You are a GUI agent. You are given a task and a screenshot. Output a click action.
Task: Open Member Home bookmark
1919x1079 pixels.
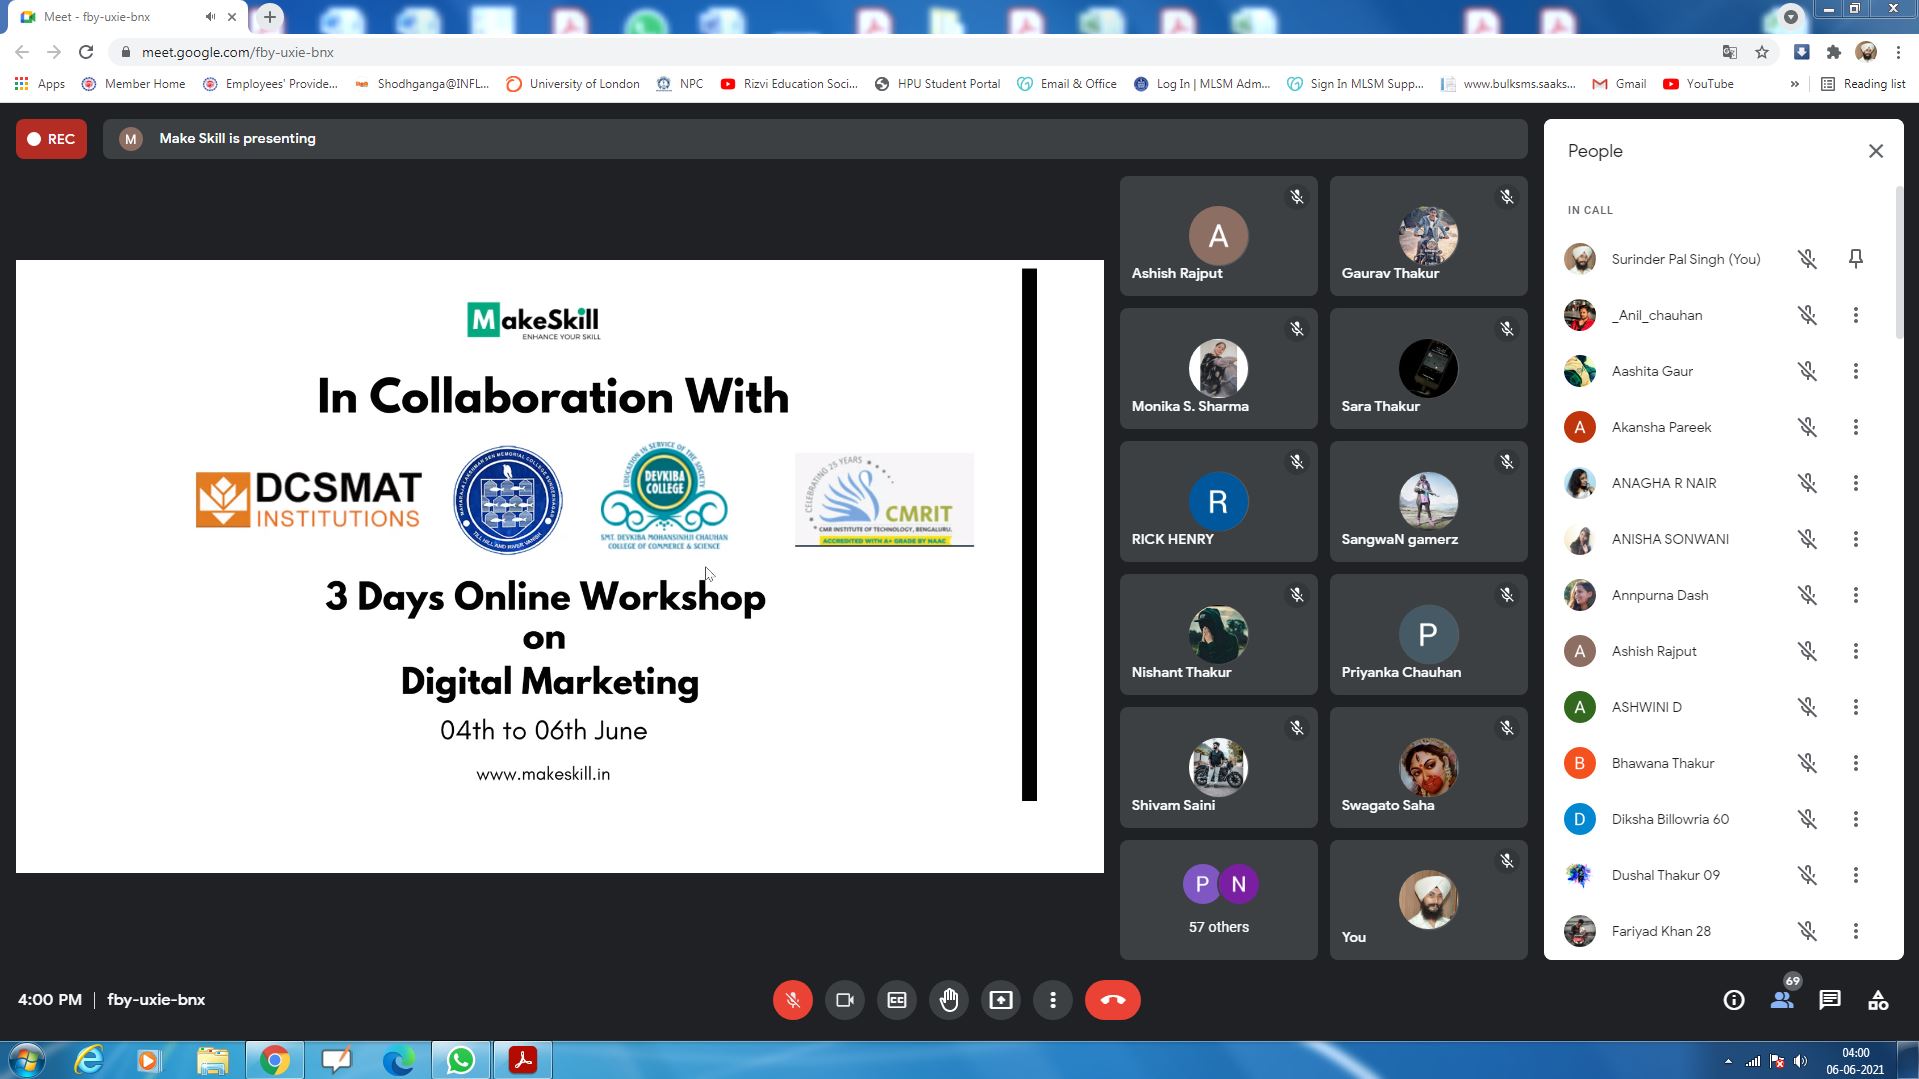(x=134, y=84)
